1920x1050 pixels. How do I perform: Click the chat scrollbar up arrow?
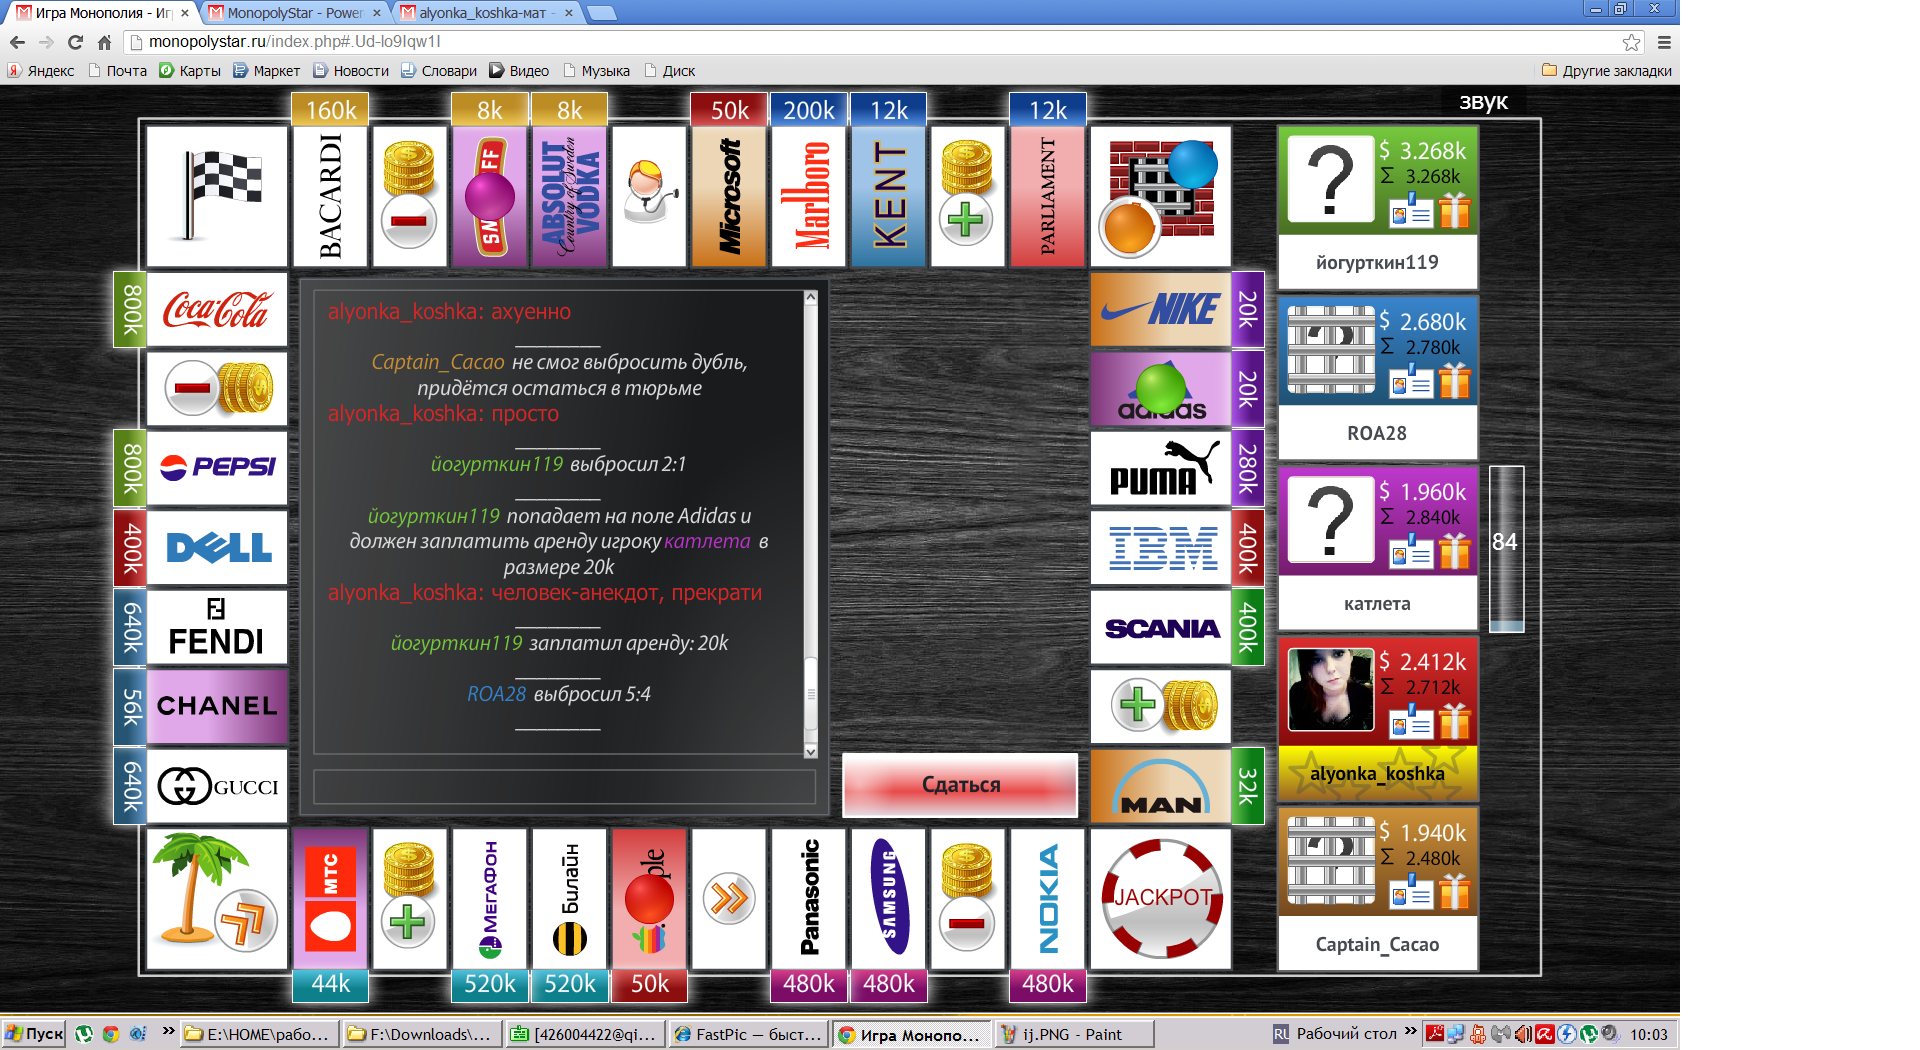pyautogui.click(x=811, y=297)
